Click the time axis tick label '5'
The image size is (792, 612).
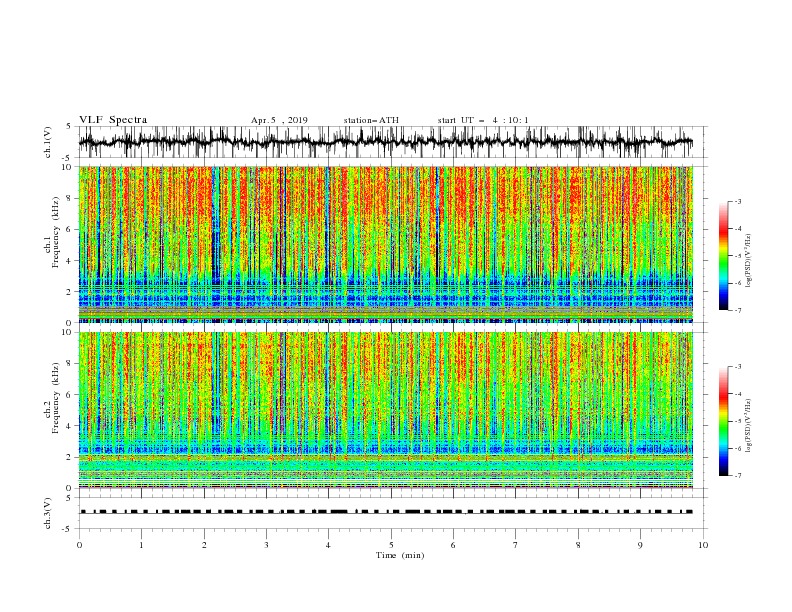coord(391,545)
